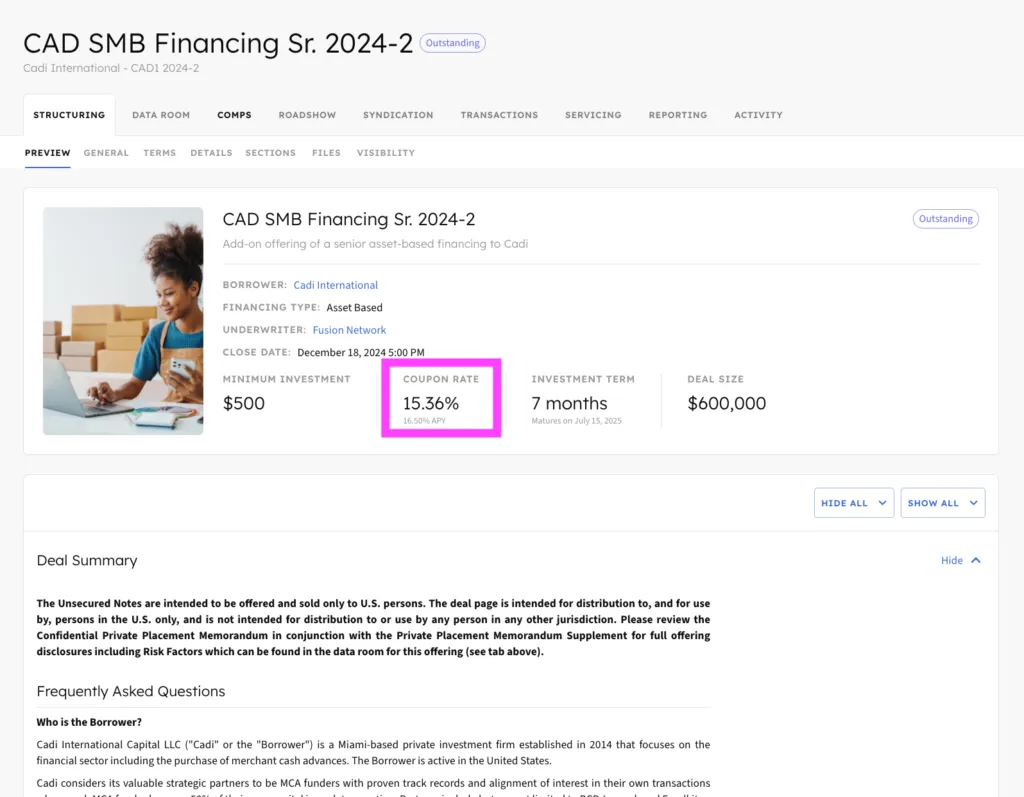The image size is (1024, 797).
Task: Click the Deal Summary section heading
Action: (x=87, y=561)
